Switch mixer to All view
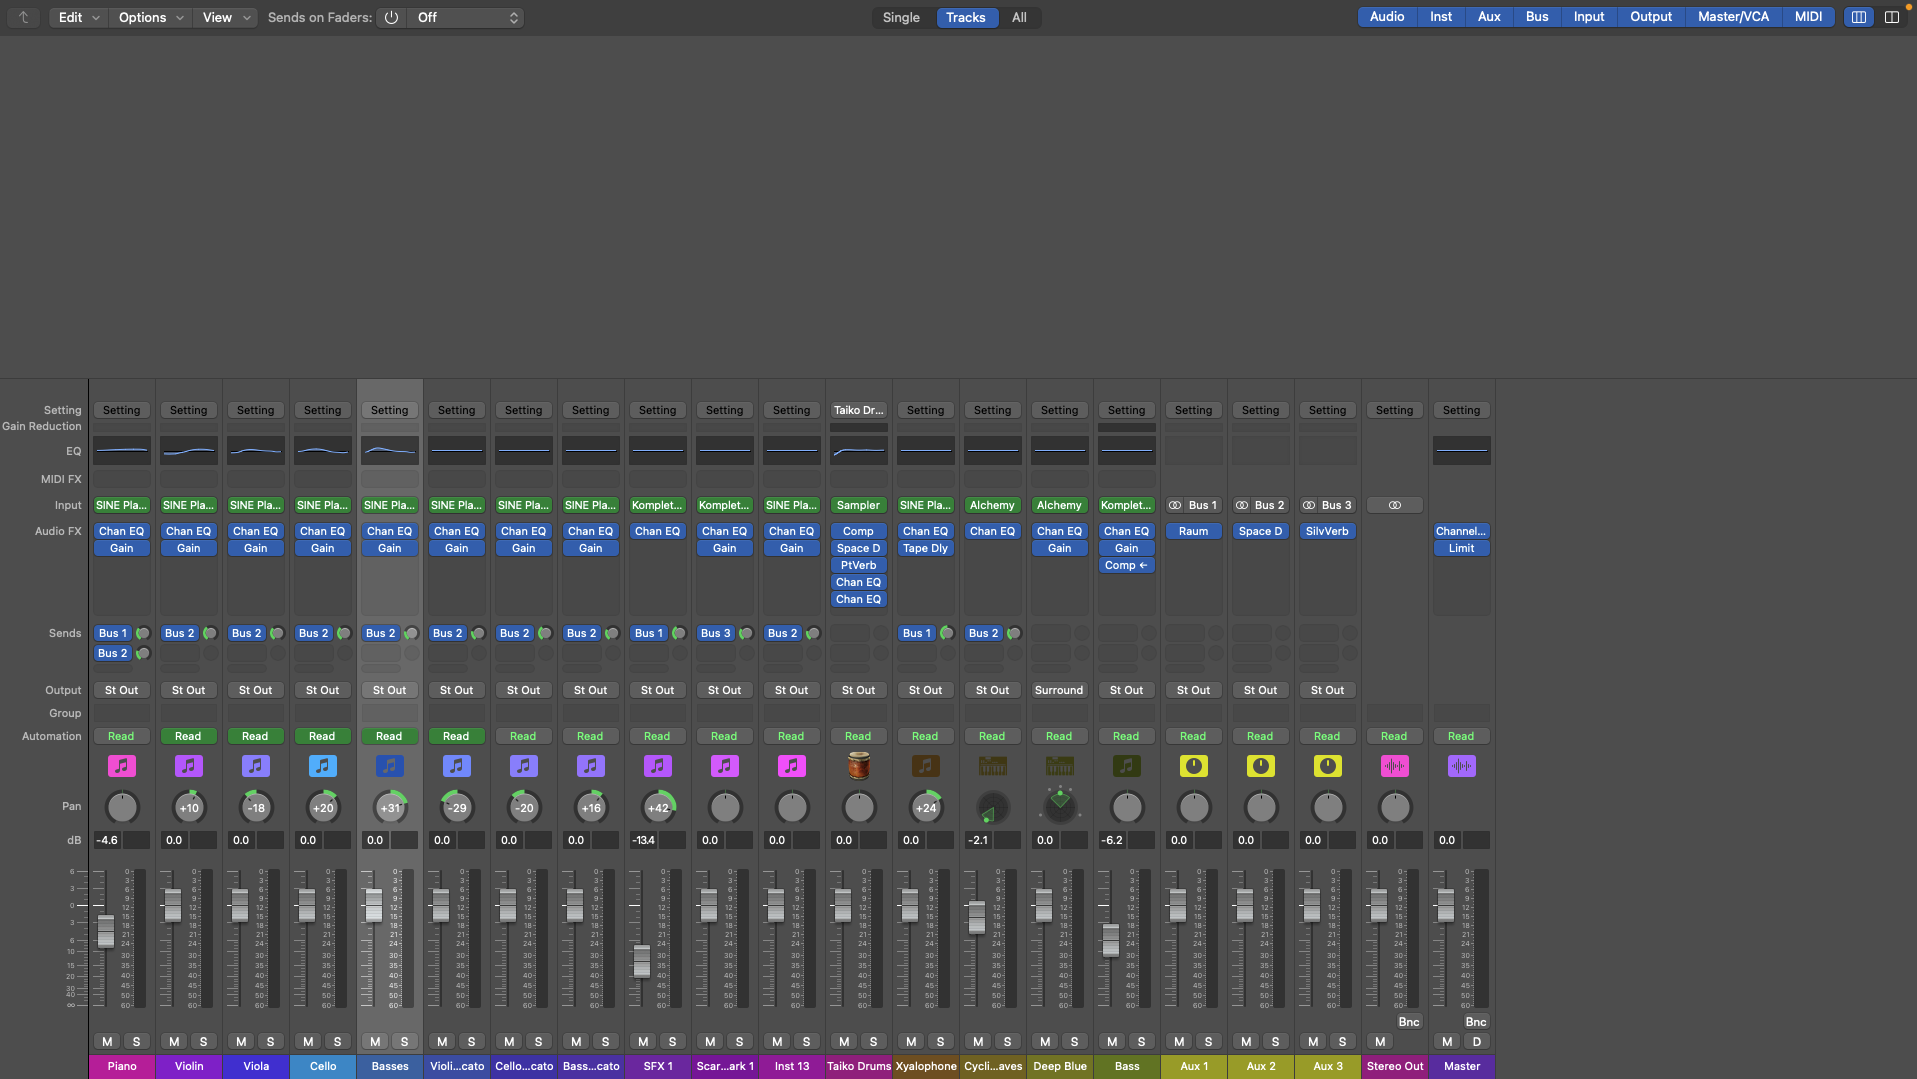The image size is (1917, 1079). click(1018, 17)
